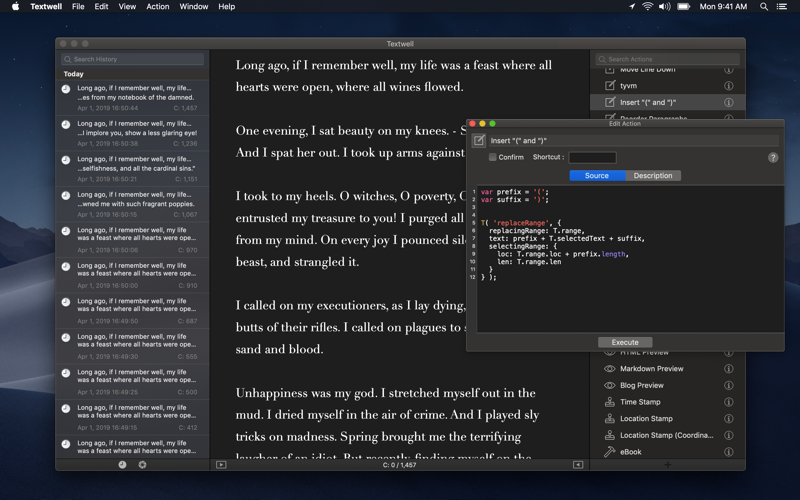The width and height of the screenshot is (800, 500).
Task: Toggle the left sidebar with the bottom-bar panel icon
Action: click(221, 465)
